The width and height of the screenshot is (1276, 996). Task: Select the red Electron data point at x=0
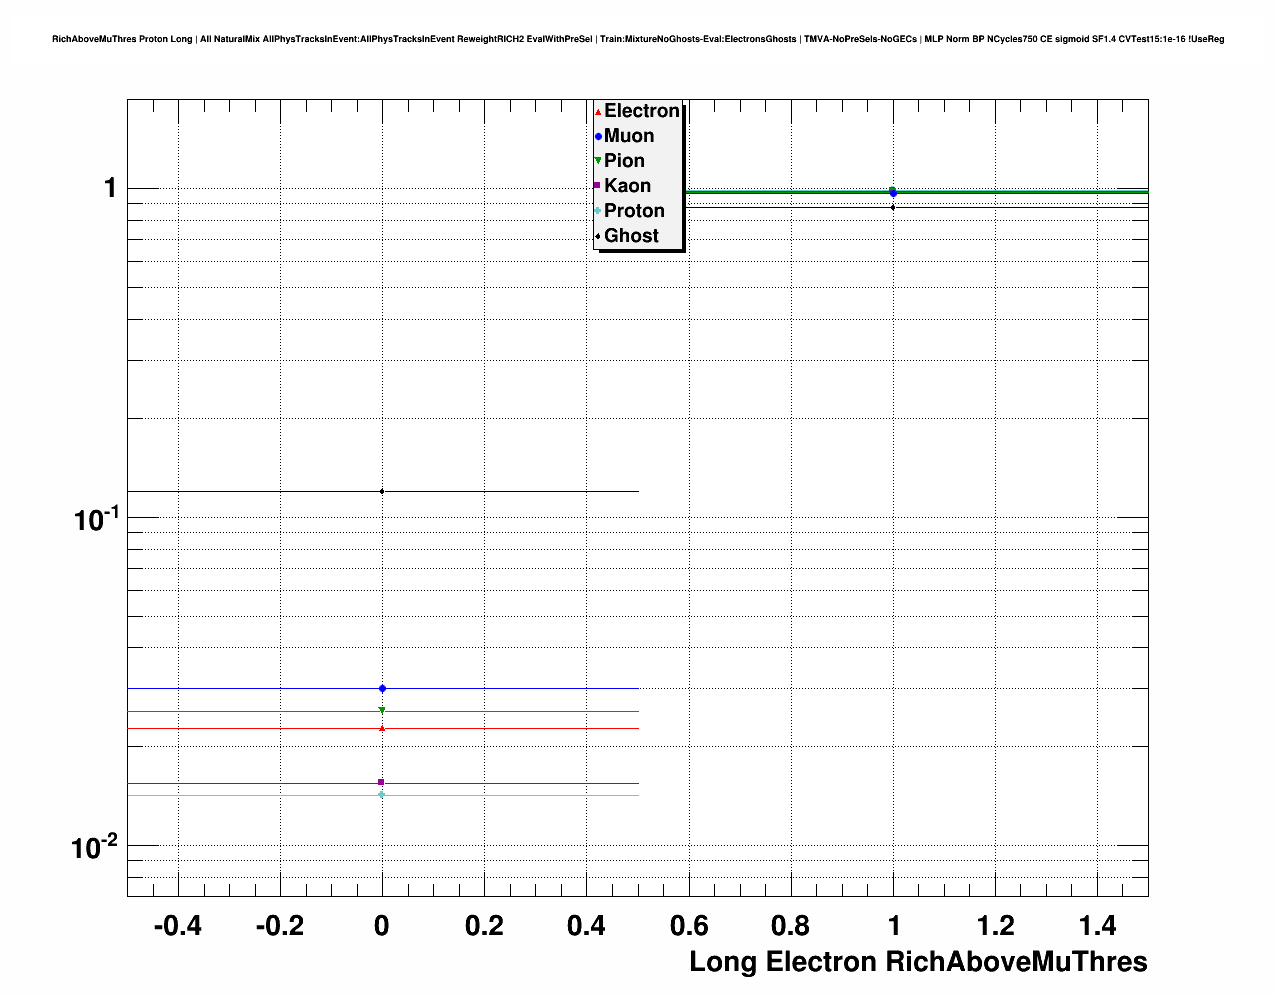click(x=382, y=728)
